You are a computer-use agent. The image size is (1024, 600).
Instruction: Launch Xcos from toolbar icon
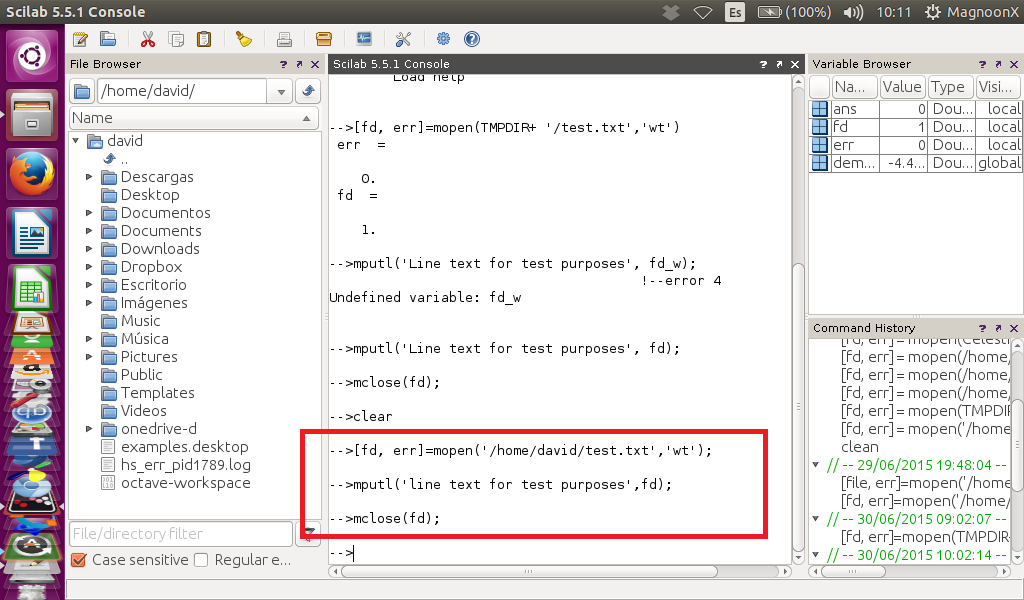(x=364, y=39)
